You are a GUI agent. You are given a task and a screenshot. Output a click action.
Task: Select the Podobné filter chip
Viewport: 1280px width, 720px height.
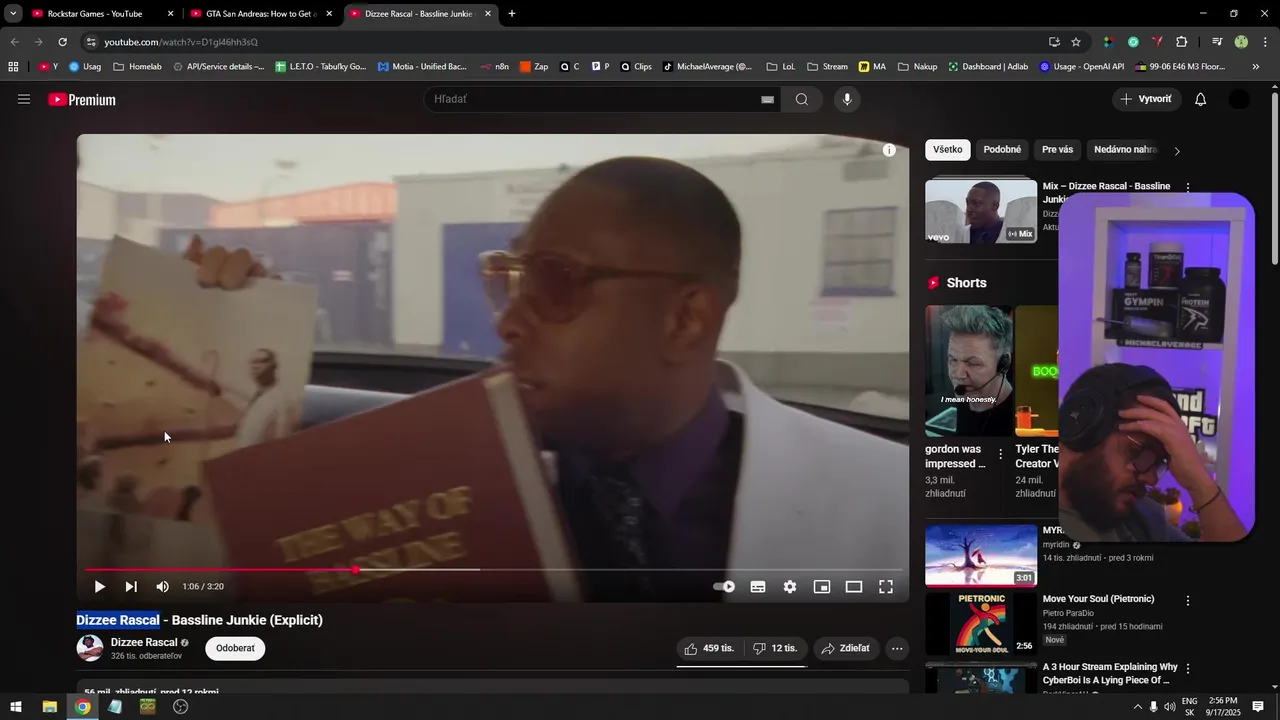(1002, 150)
